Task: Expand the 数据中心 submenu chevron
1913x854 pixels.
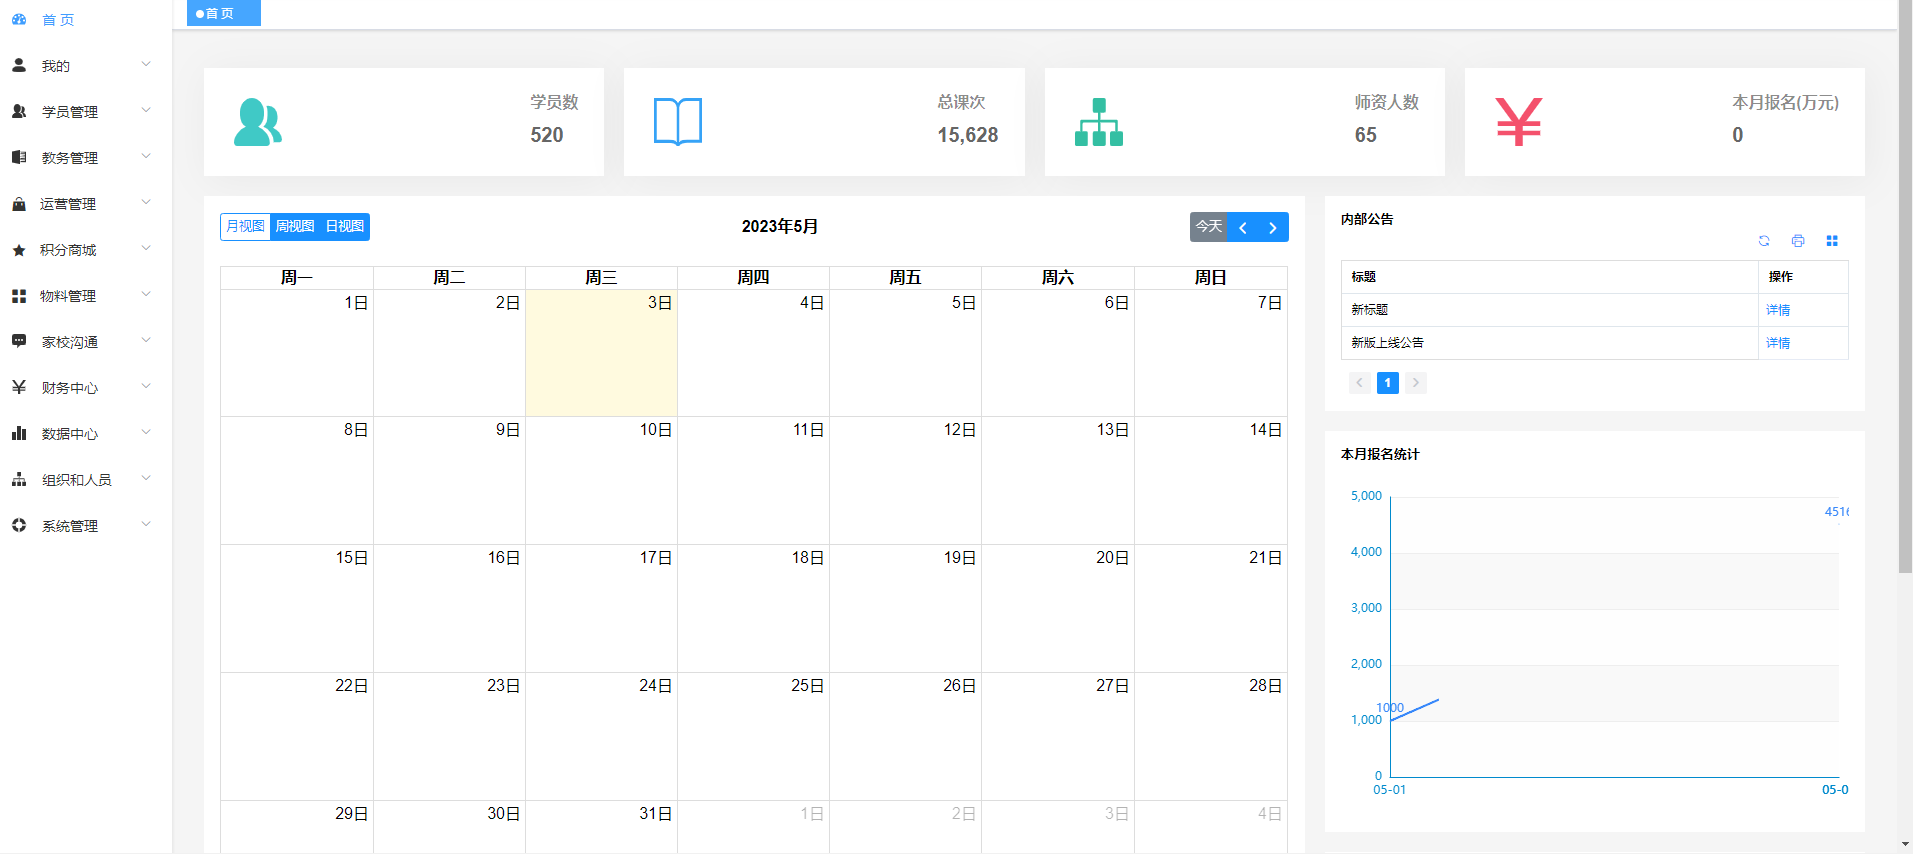Action: (146, 432)
